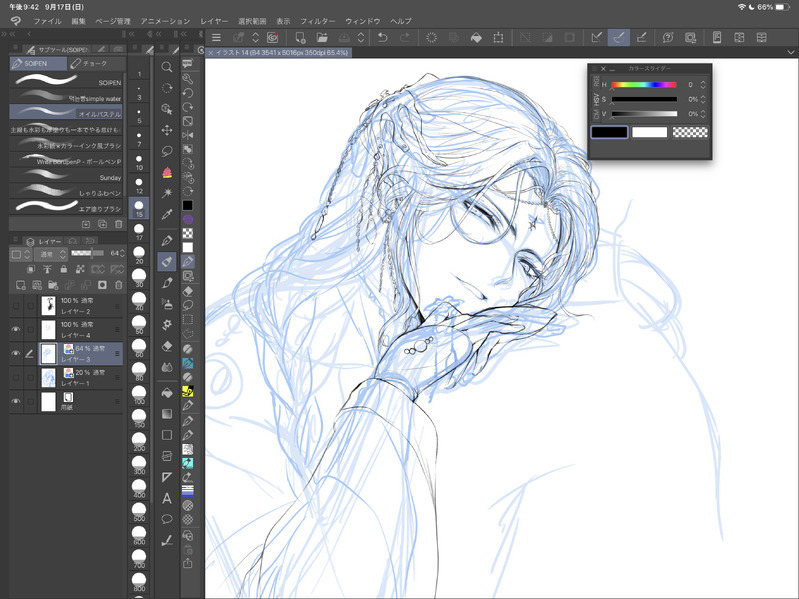Click the Clear/loading circle icon in command bar

(x=432, y=38)
